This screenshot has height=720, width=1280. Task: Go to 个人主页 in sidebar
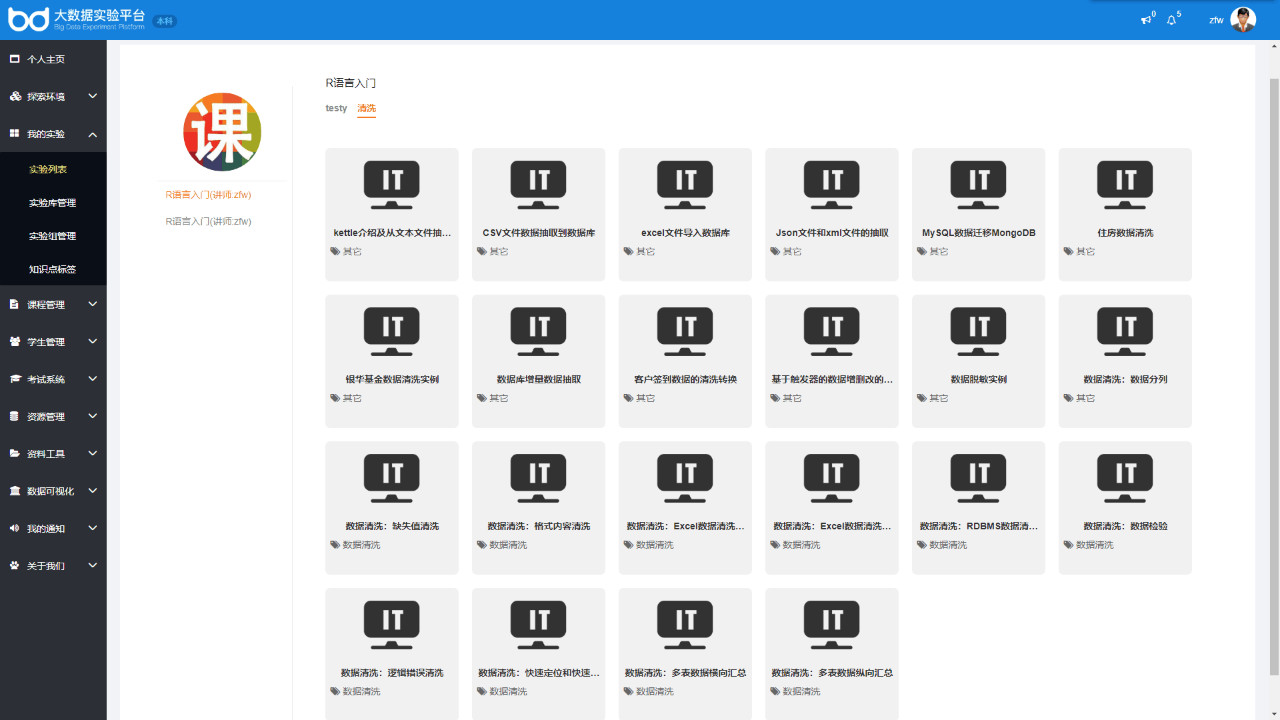pyautogui.click(x=46, y=60)
